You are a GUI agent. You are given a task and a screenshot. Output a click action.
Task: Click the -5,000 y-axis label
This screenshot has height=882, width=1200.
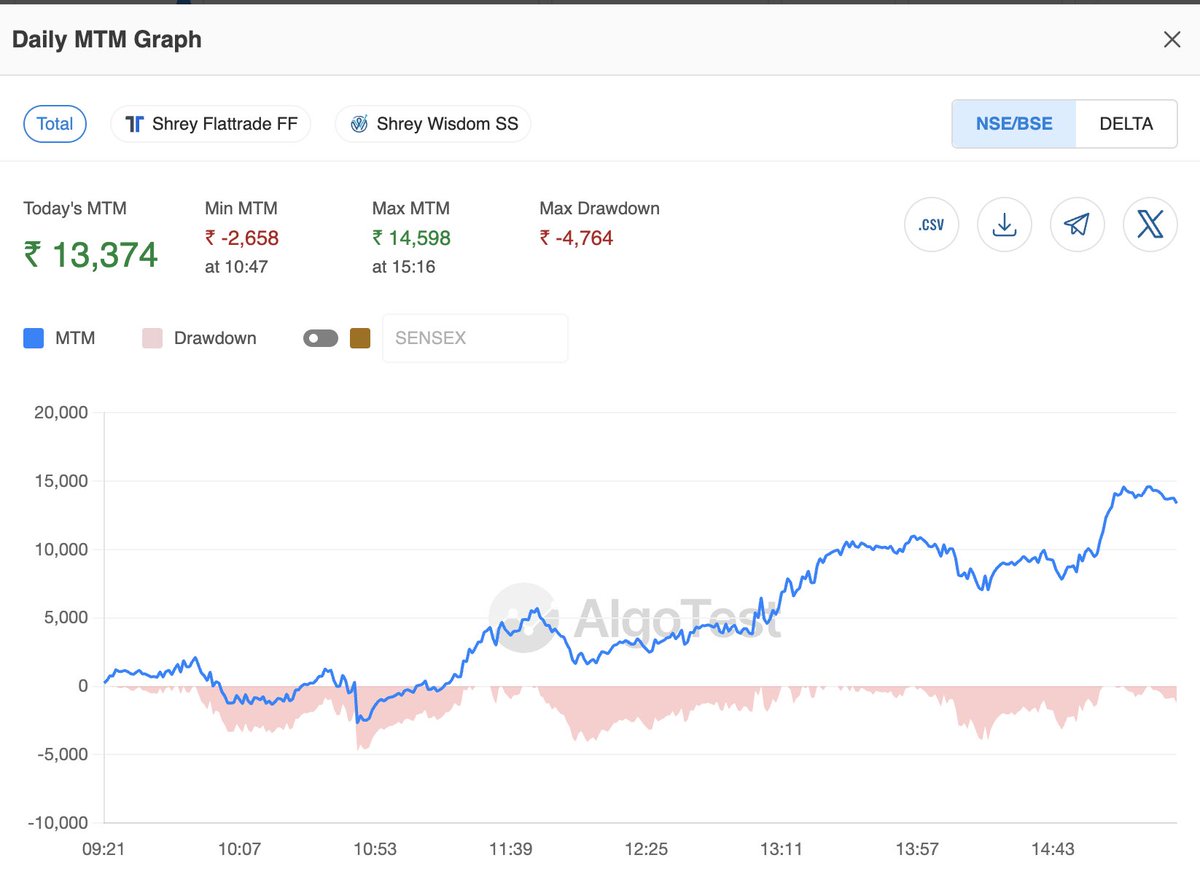pyautogui.click(x=63, y=754)
